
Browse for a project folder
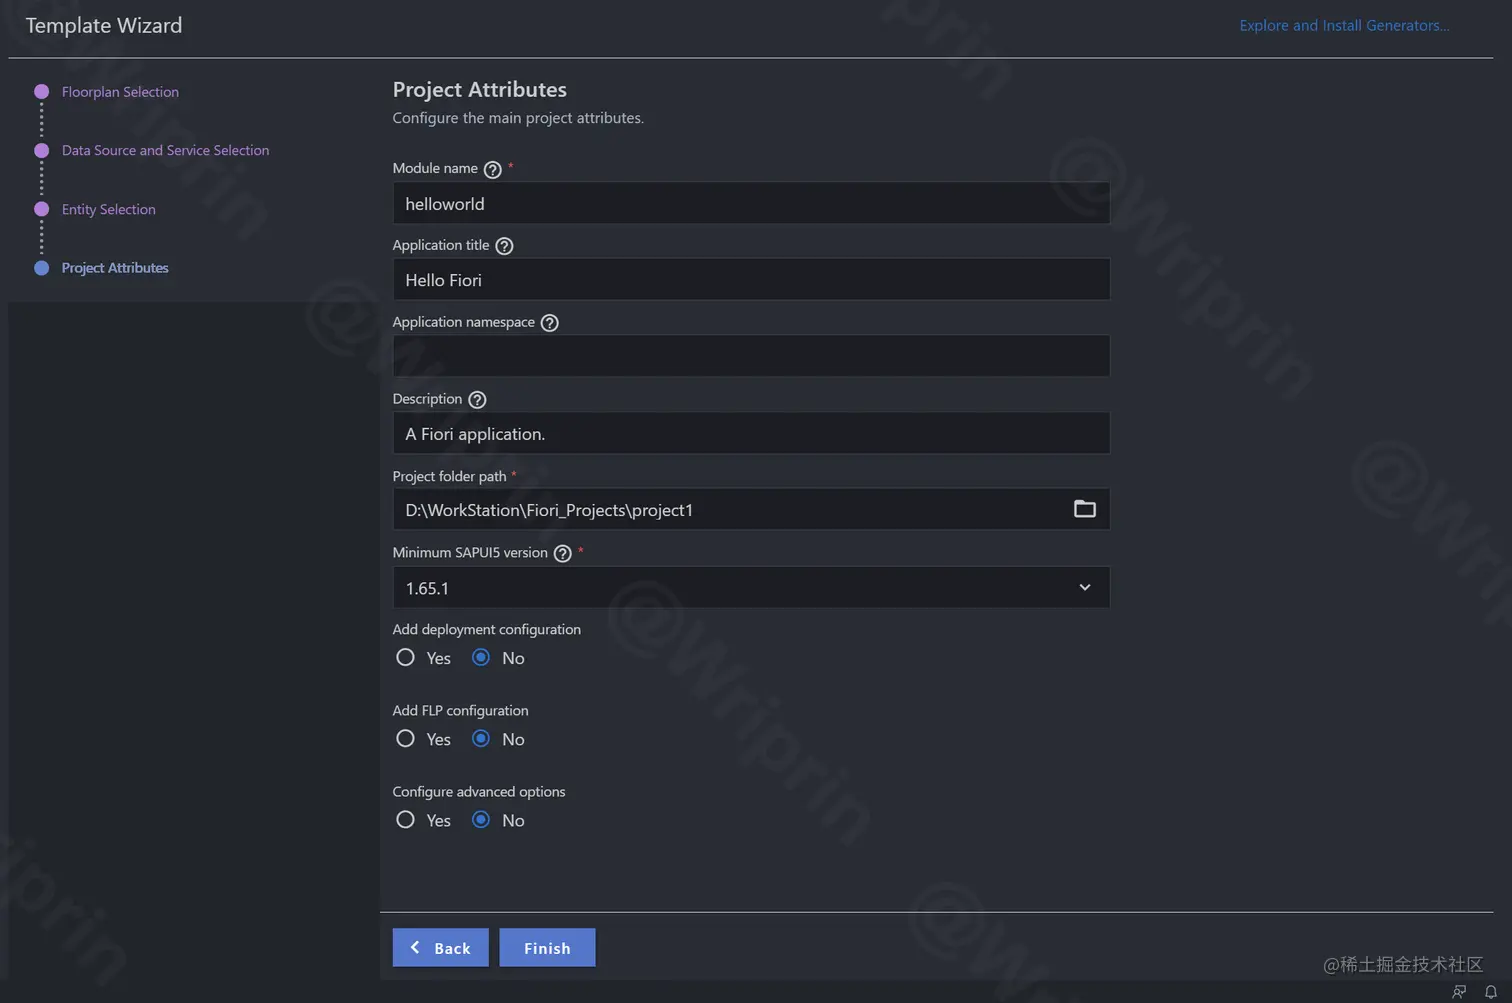(x=1085, y=509)
